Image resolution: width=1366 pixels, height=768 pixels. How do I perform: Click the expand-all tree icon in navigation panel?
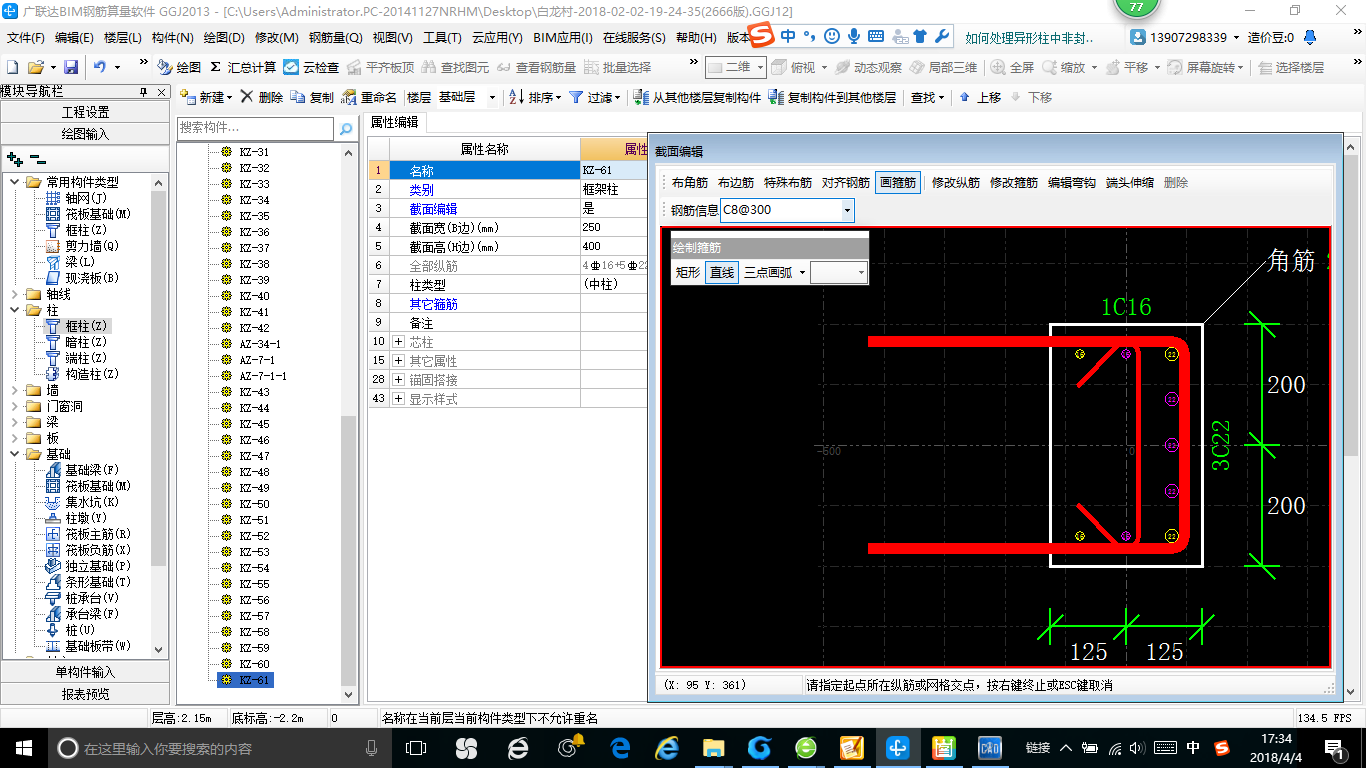[x=14, y=159]
